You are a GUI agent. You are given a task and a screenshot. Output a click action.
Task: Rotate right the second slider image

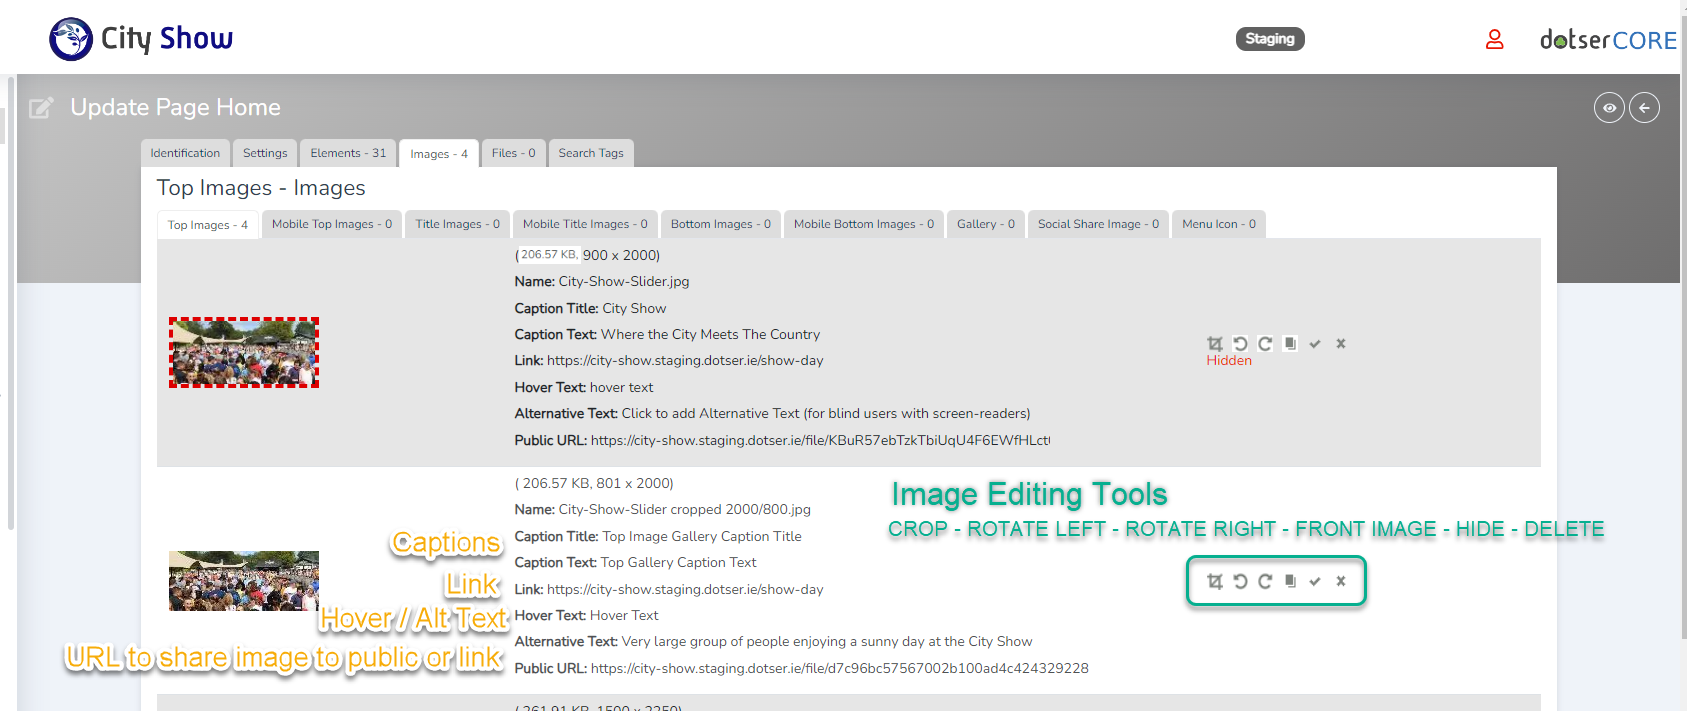point(1265,581)
